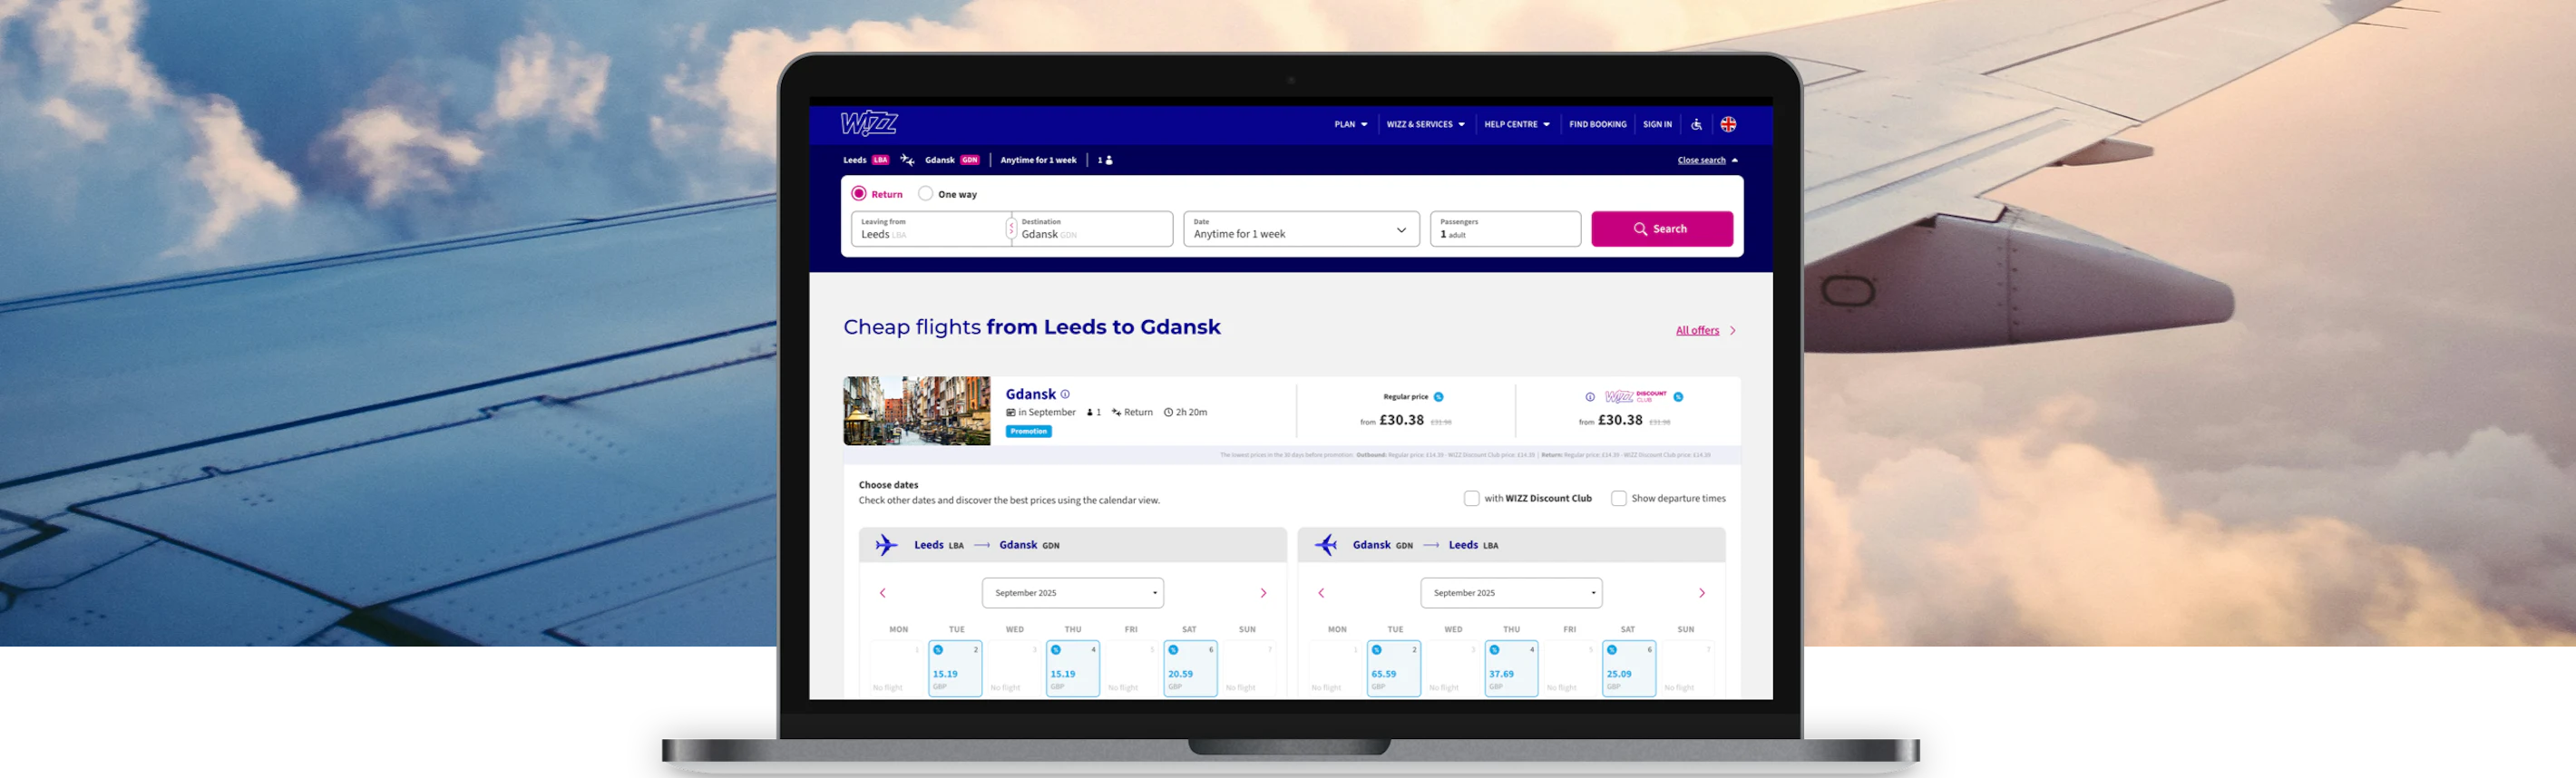
Task: Click the info icon before WIZZ Discount Club logo
Action: click(1590, 397)
